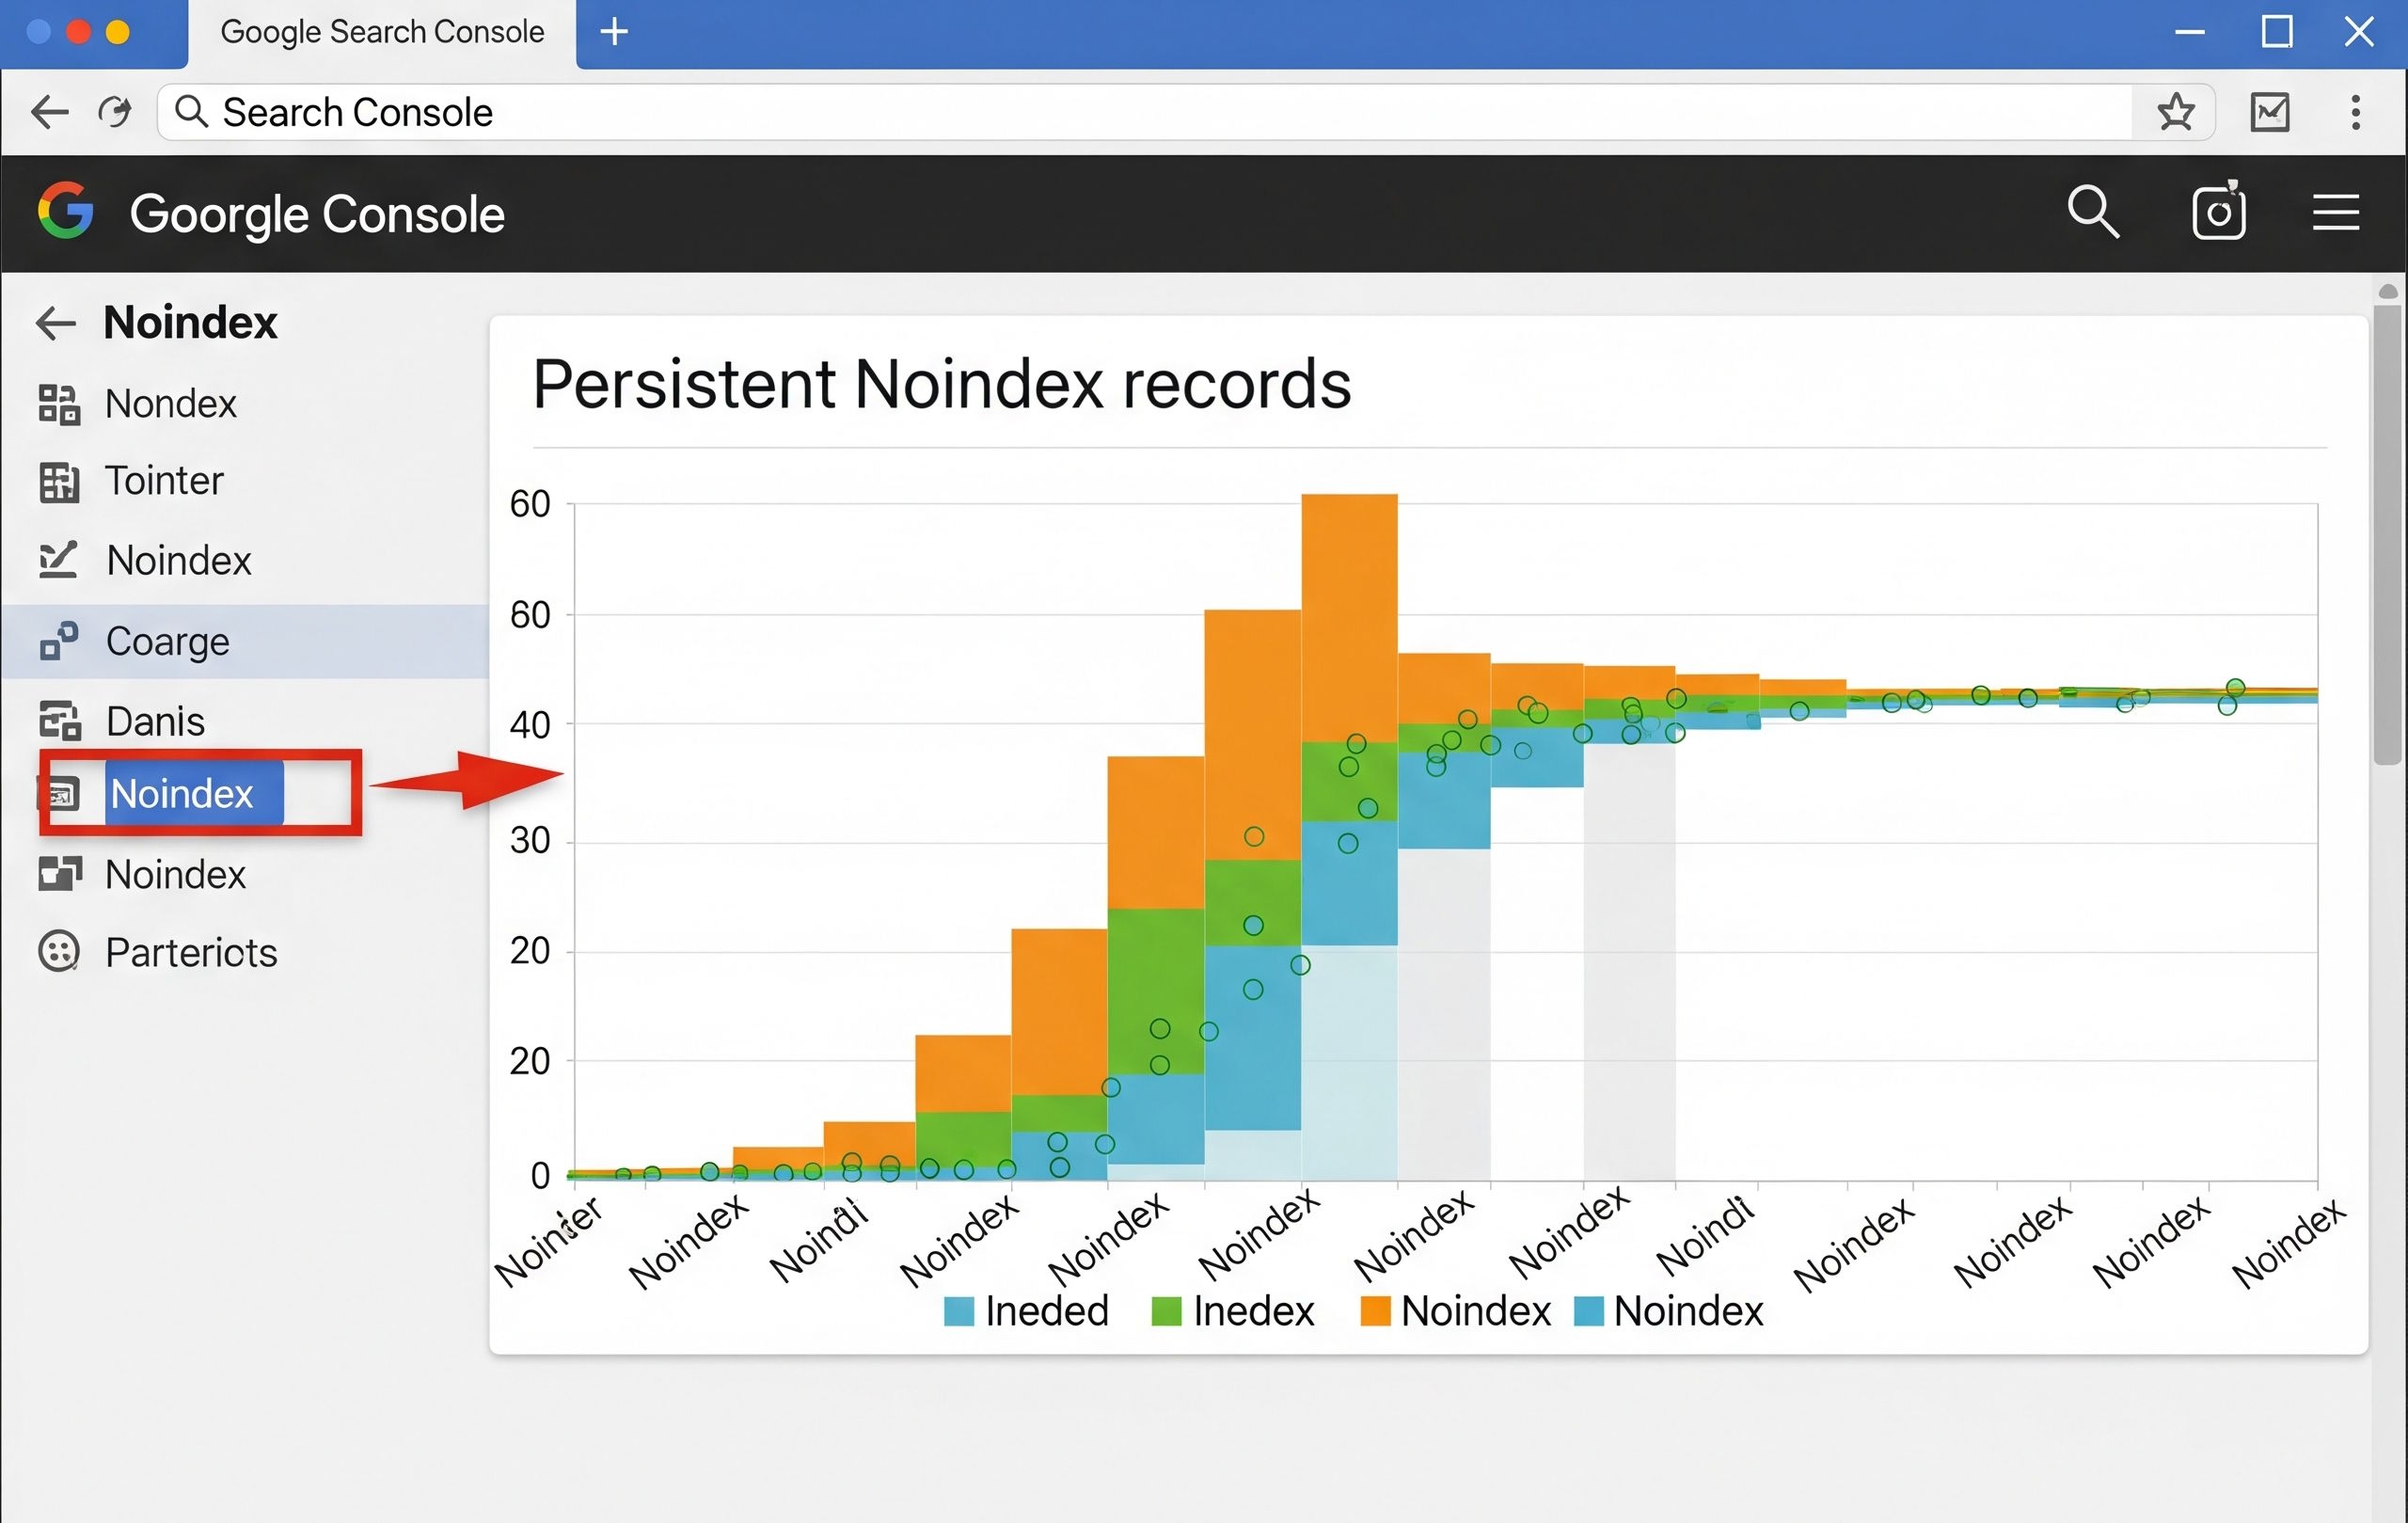Reload the page with refresh icon

(115, 112)
